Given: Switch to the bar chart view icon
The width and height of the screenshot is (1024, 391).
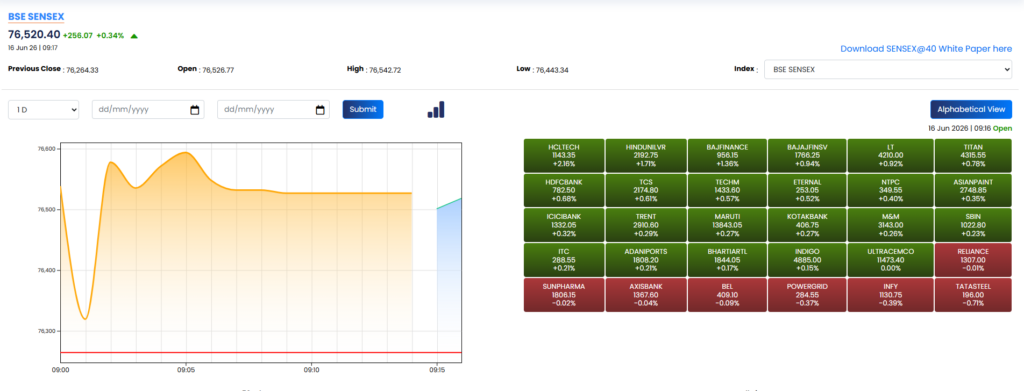Looking at the screenshot, I should (x=436, y=110).
